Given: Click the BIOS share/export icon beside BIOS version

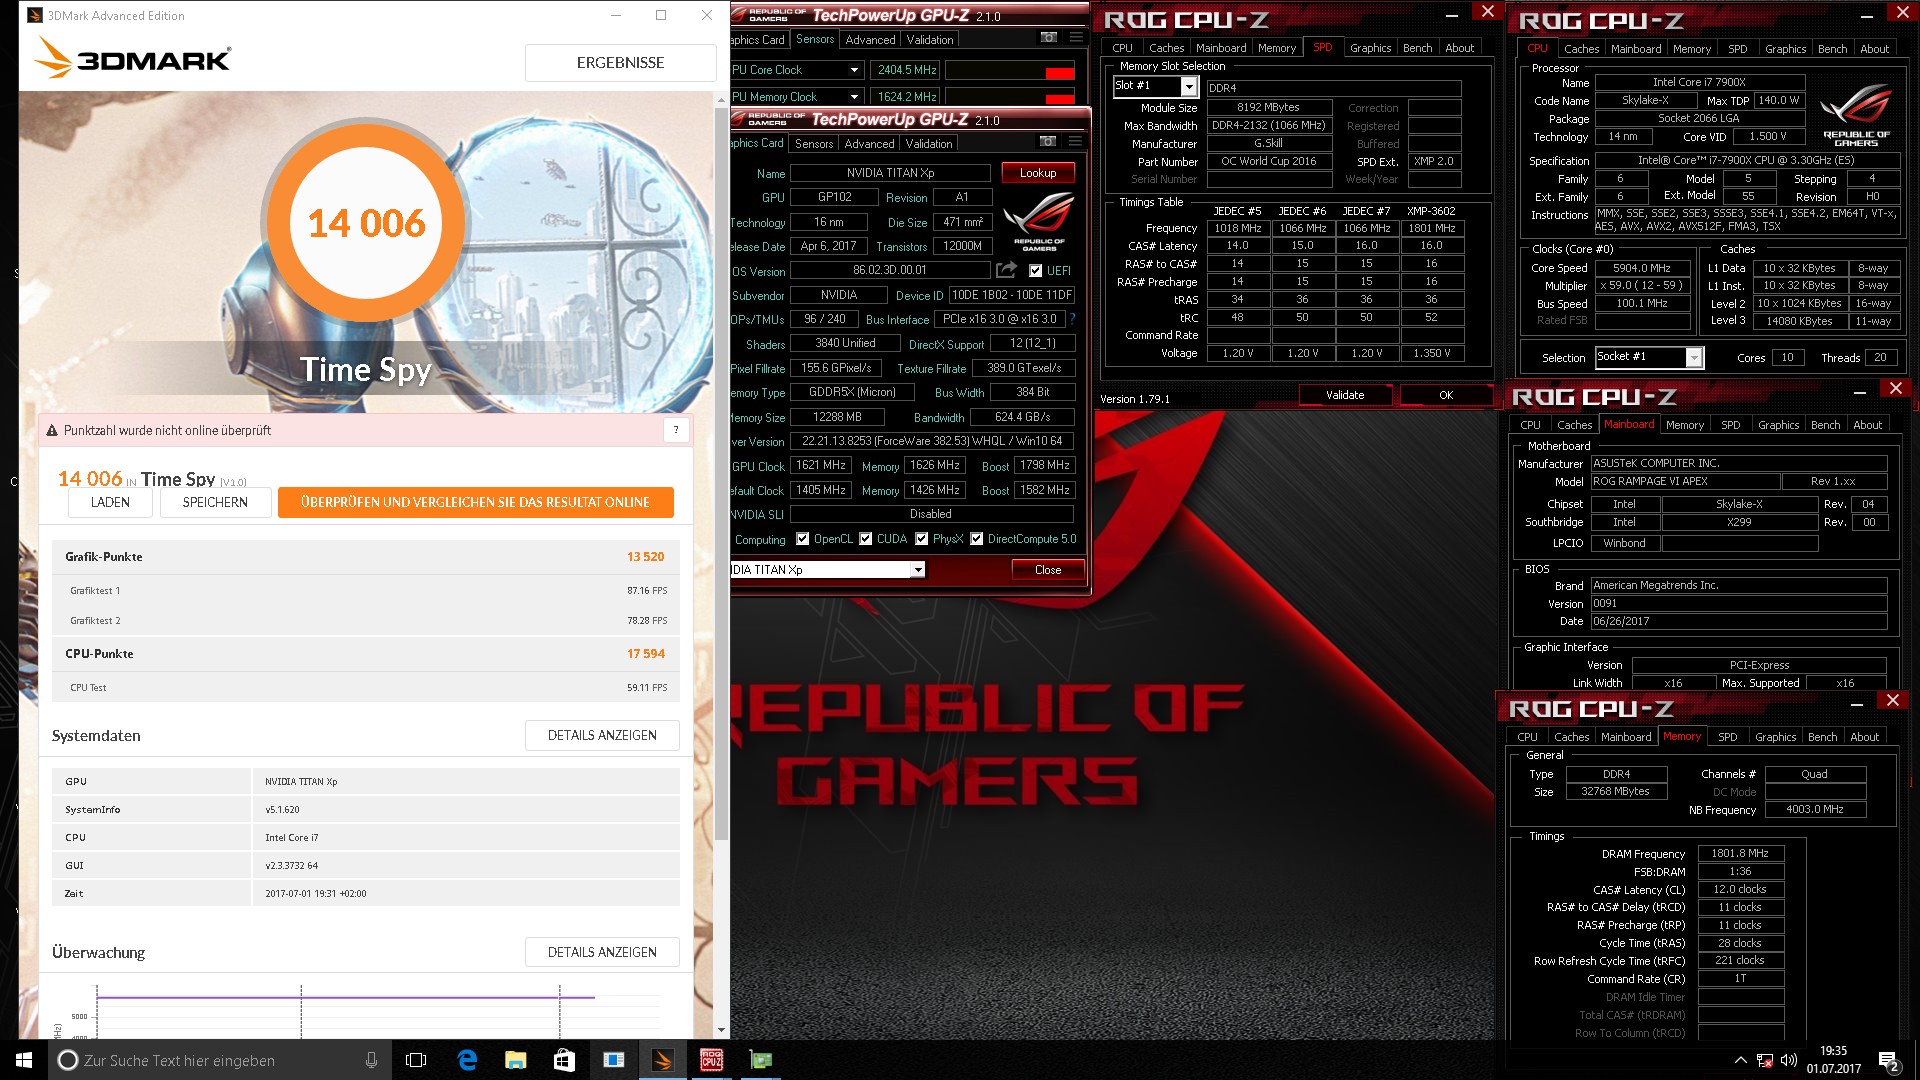Looking at the screenshot, I should pos(1006,270).
